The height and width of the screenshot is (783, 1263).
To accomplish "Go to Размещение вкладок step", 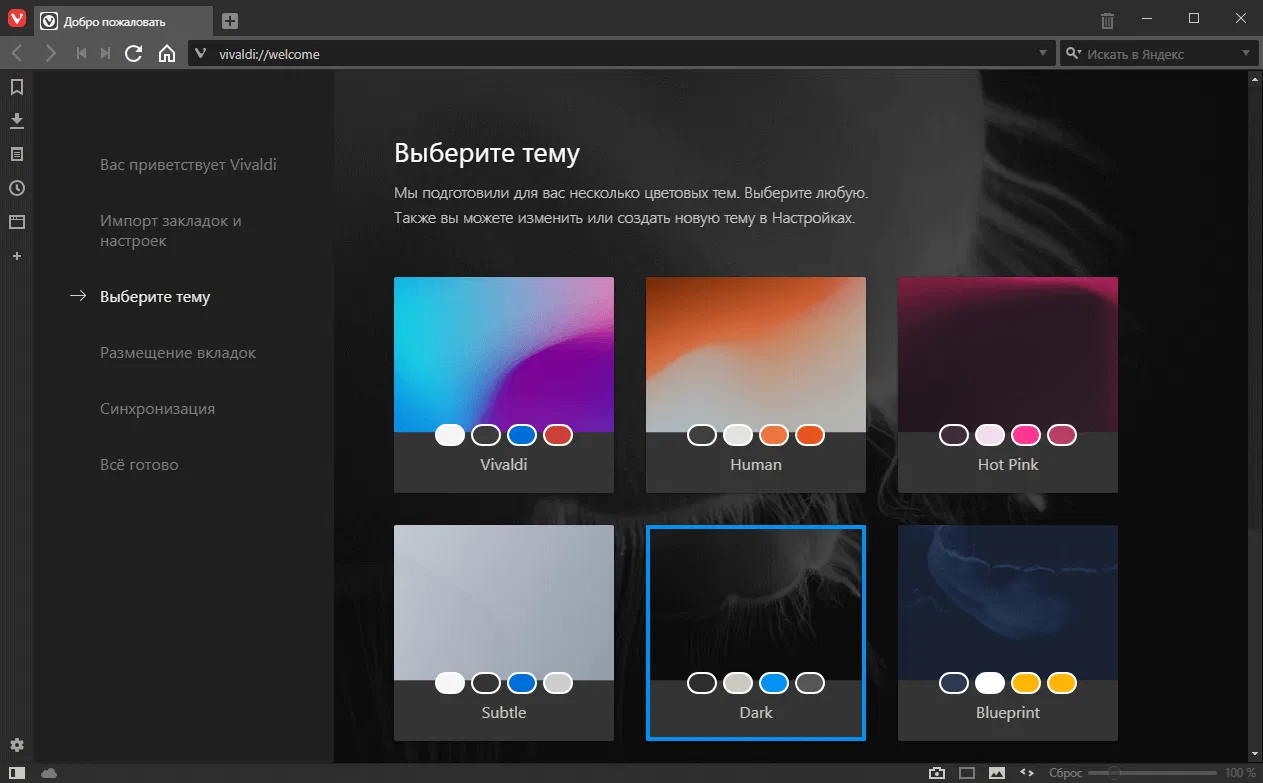I will (178, 353).
